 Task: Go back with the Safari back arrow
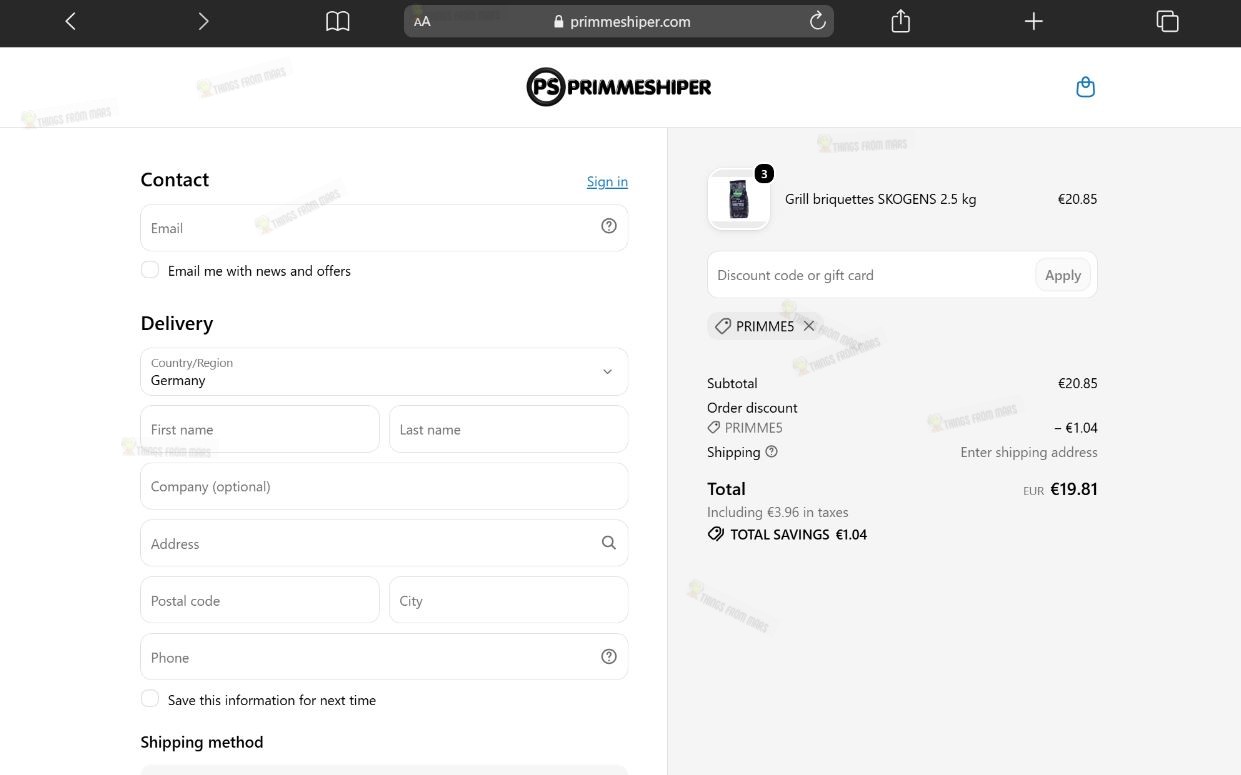pyautogui.click(x=70, y=21)
